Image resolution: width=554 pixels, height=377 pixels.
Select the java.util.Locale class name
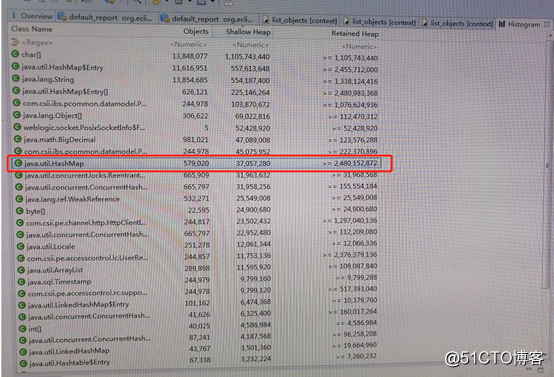click(51, 247)
